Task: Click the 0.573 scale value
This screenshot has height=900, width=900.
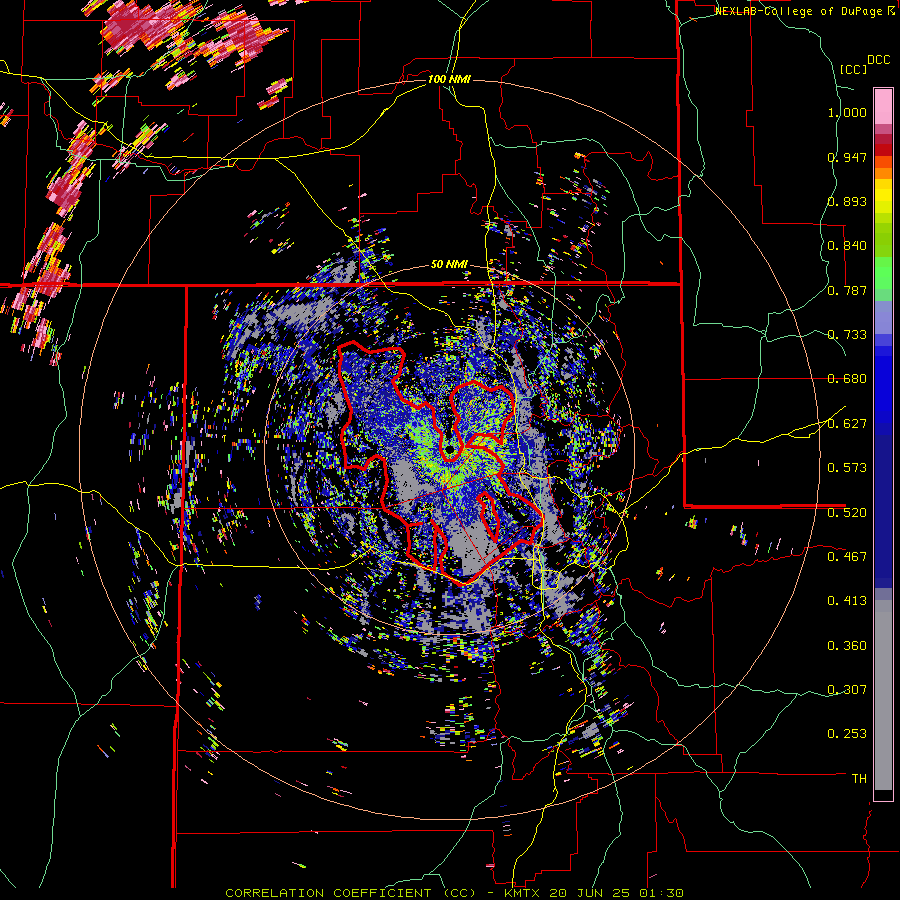Action: coord(847,468)
